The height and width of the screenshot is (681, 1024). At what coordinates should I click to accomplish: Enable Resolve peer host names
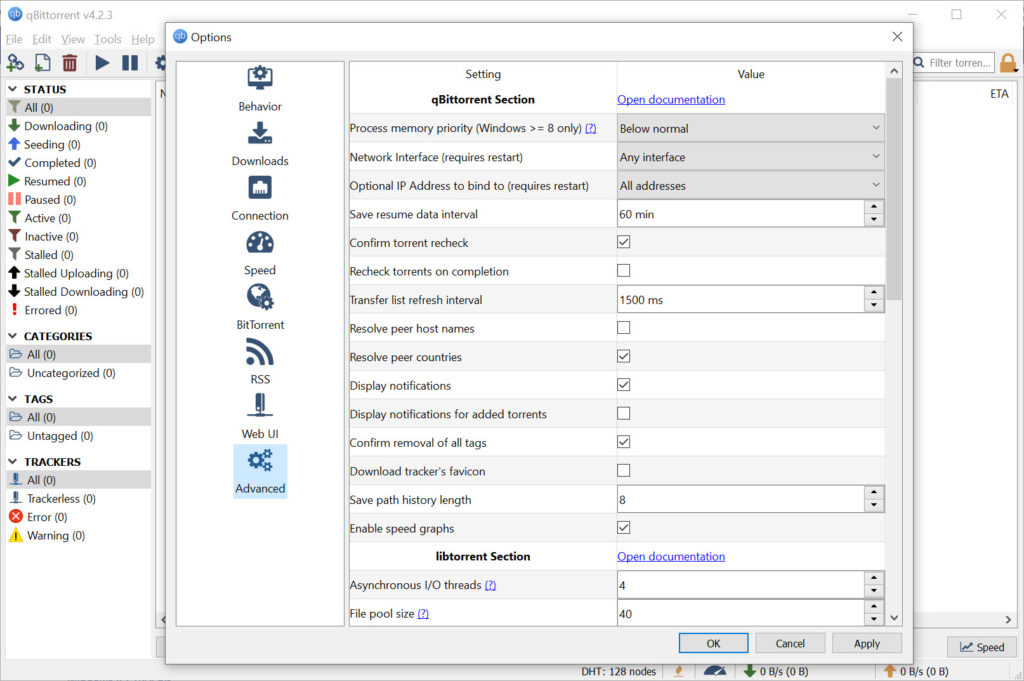[x=624, y=328]
